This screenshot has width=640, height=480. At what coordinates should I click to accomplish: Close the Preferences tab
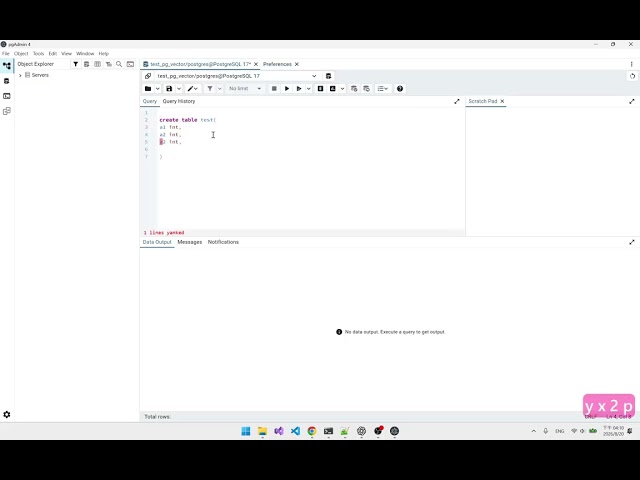tap(297, 64)
